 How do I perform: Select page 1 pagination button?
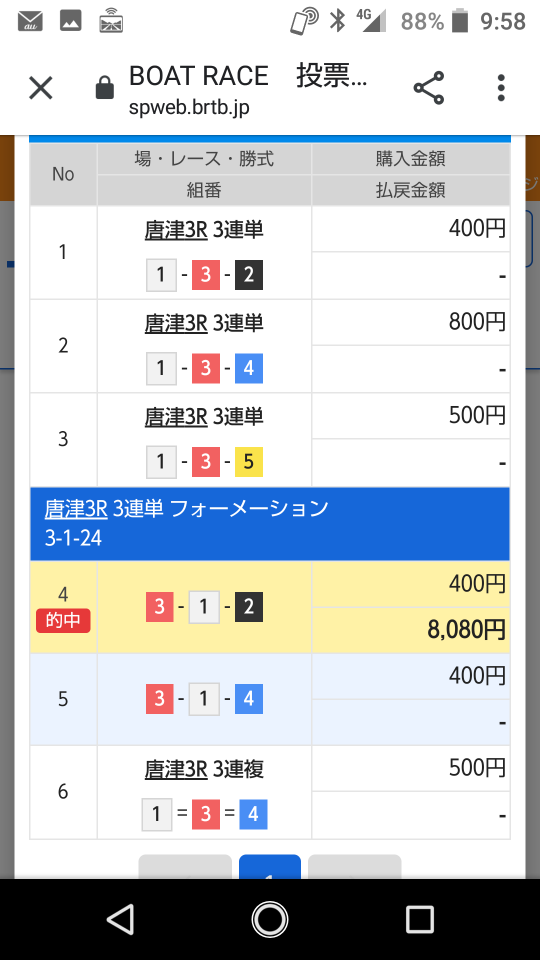click(x=269, y=867)
